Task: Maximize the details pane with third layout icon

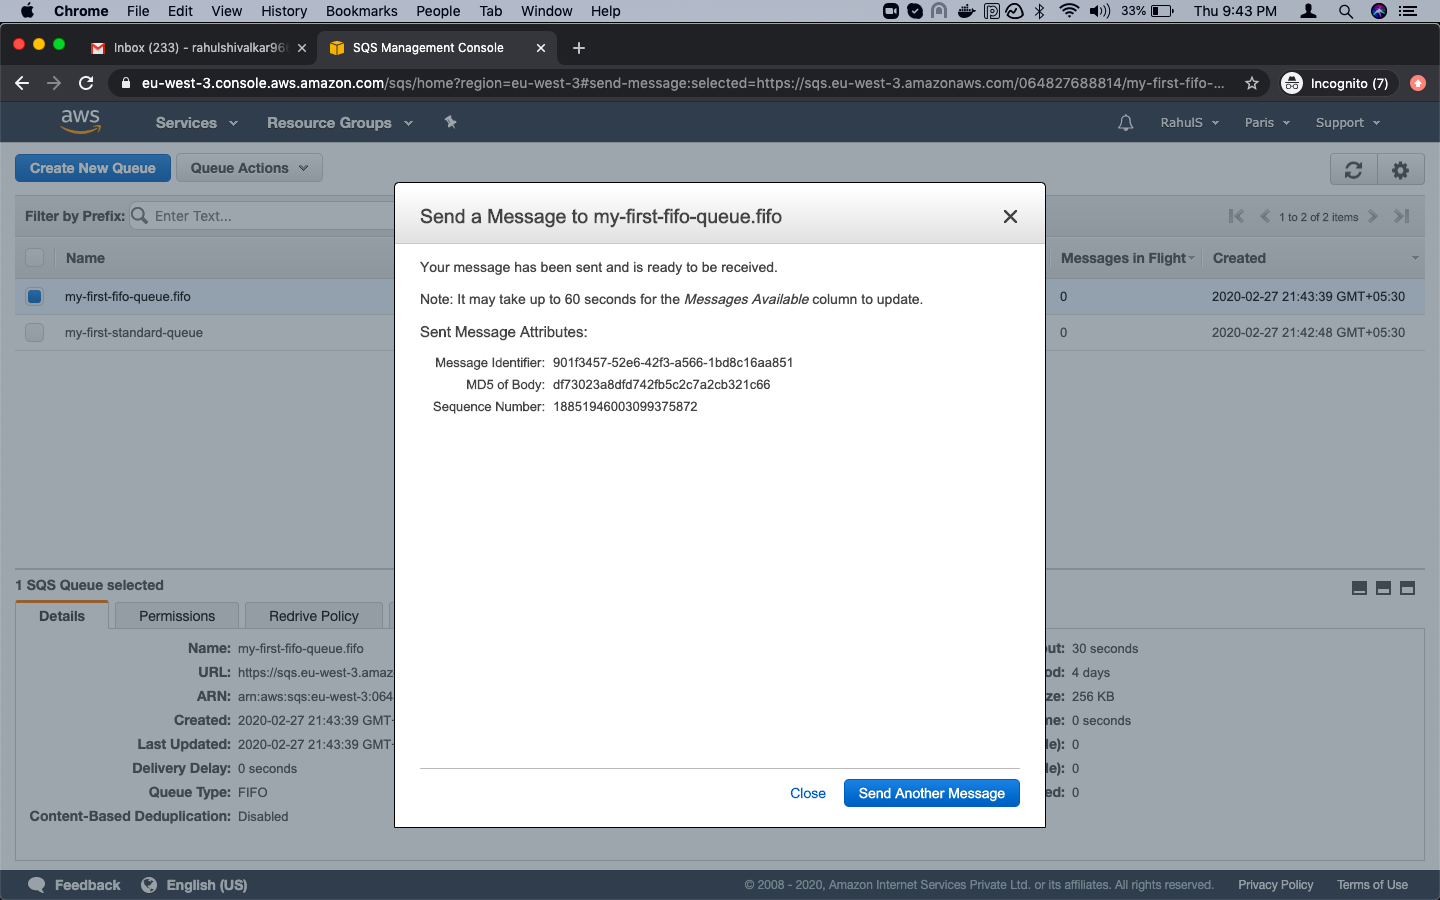Action: (1407, 588)
